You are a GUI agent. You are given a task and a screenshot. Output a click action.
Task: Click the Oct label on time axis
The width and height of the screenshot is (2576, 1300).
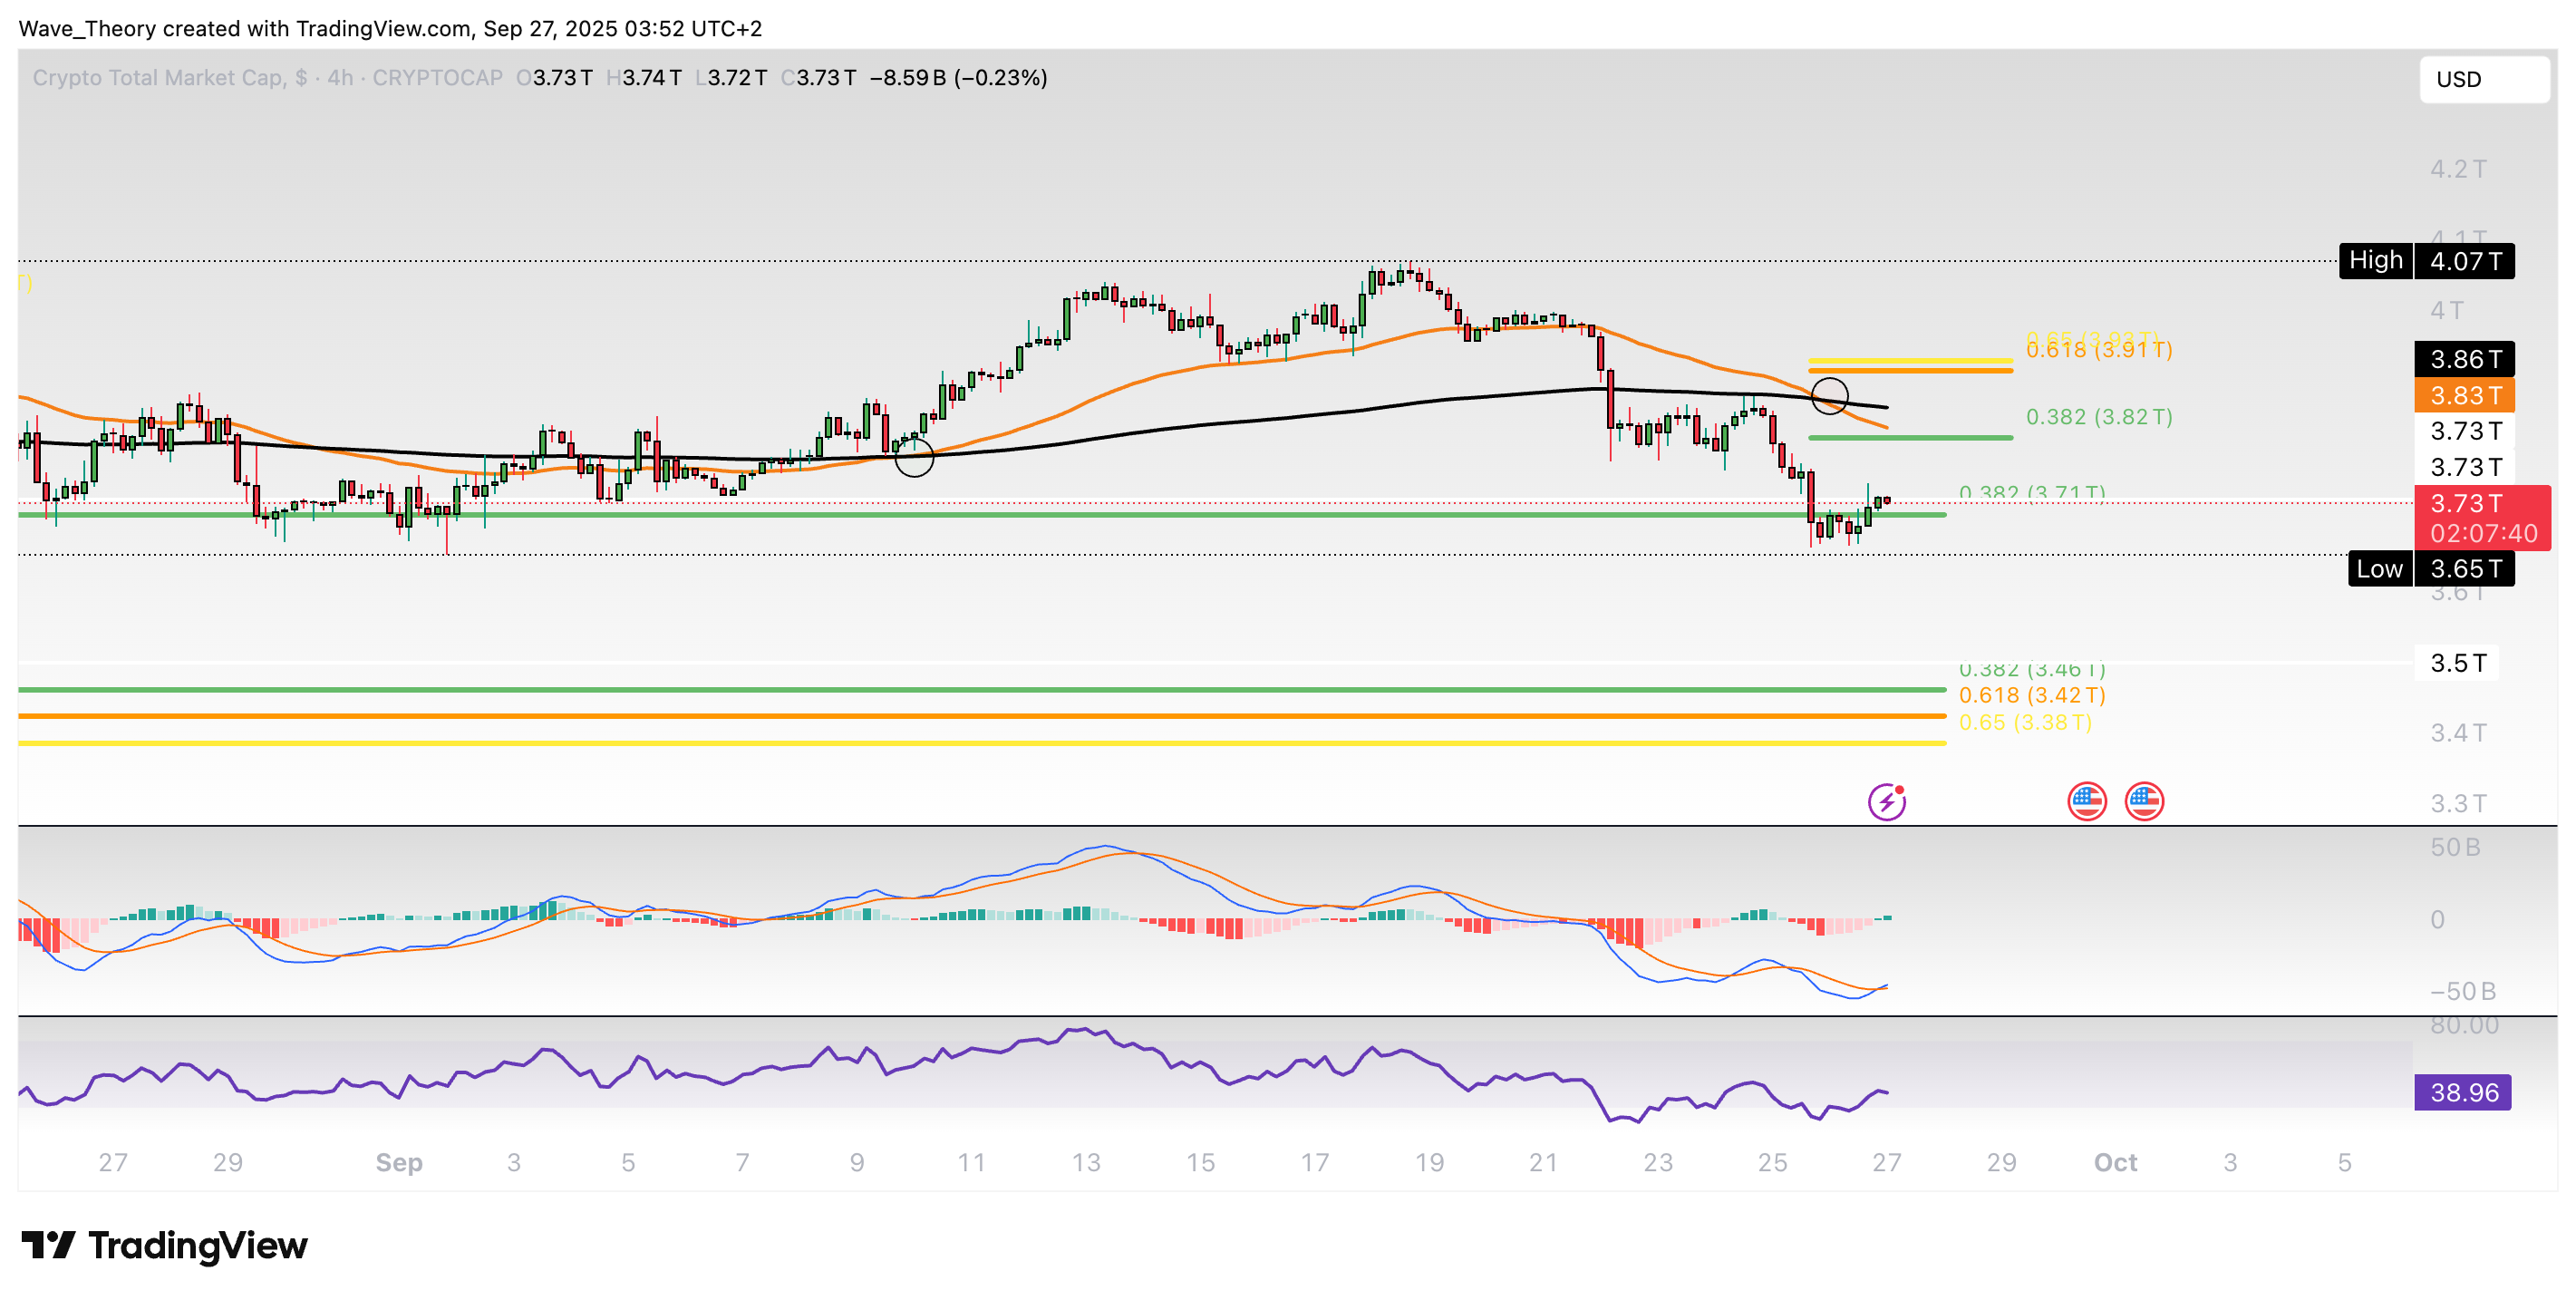click(2115, 1162)
